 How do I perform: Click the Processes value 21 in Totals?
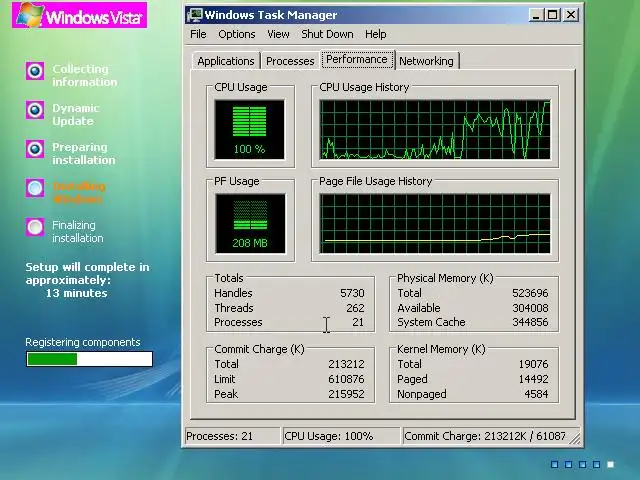pos(358,322)
